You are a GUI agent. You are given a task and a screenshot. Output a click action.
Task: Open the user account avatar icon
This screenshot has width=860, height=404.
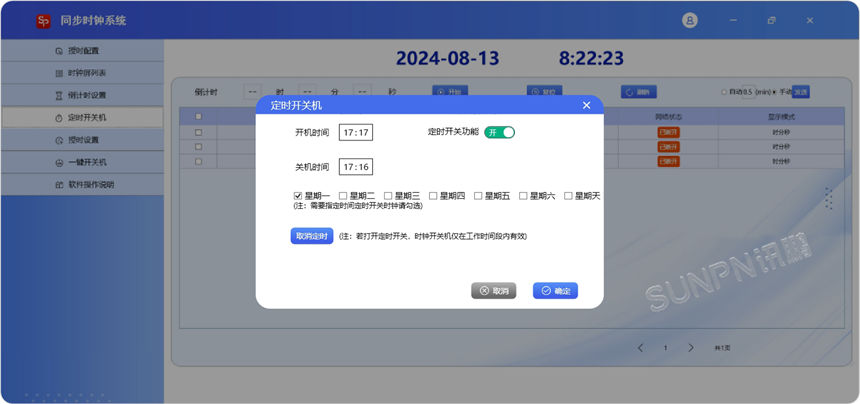click(690, 20)
